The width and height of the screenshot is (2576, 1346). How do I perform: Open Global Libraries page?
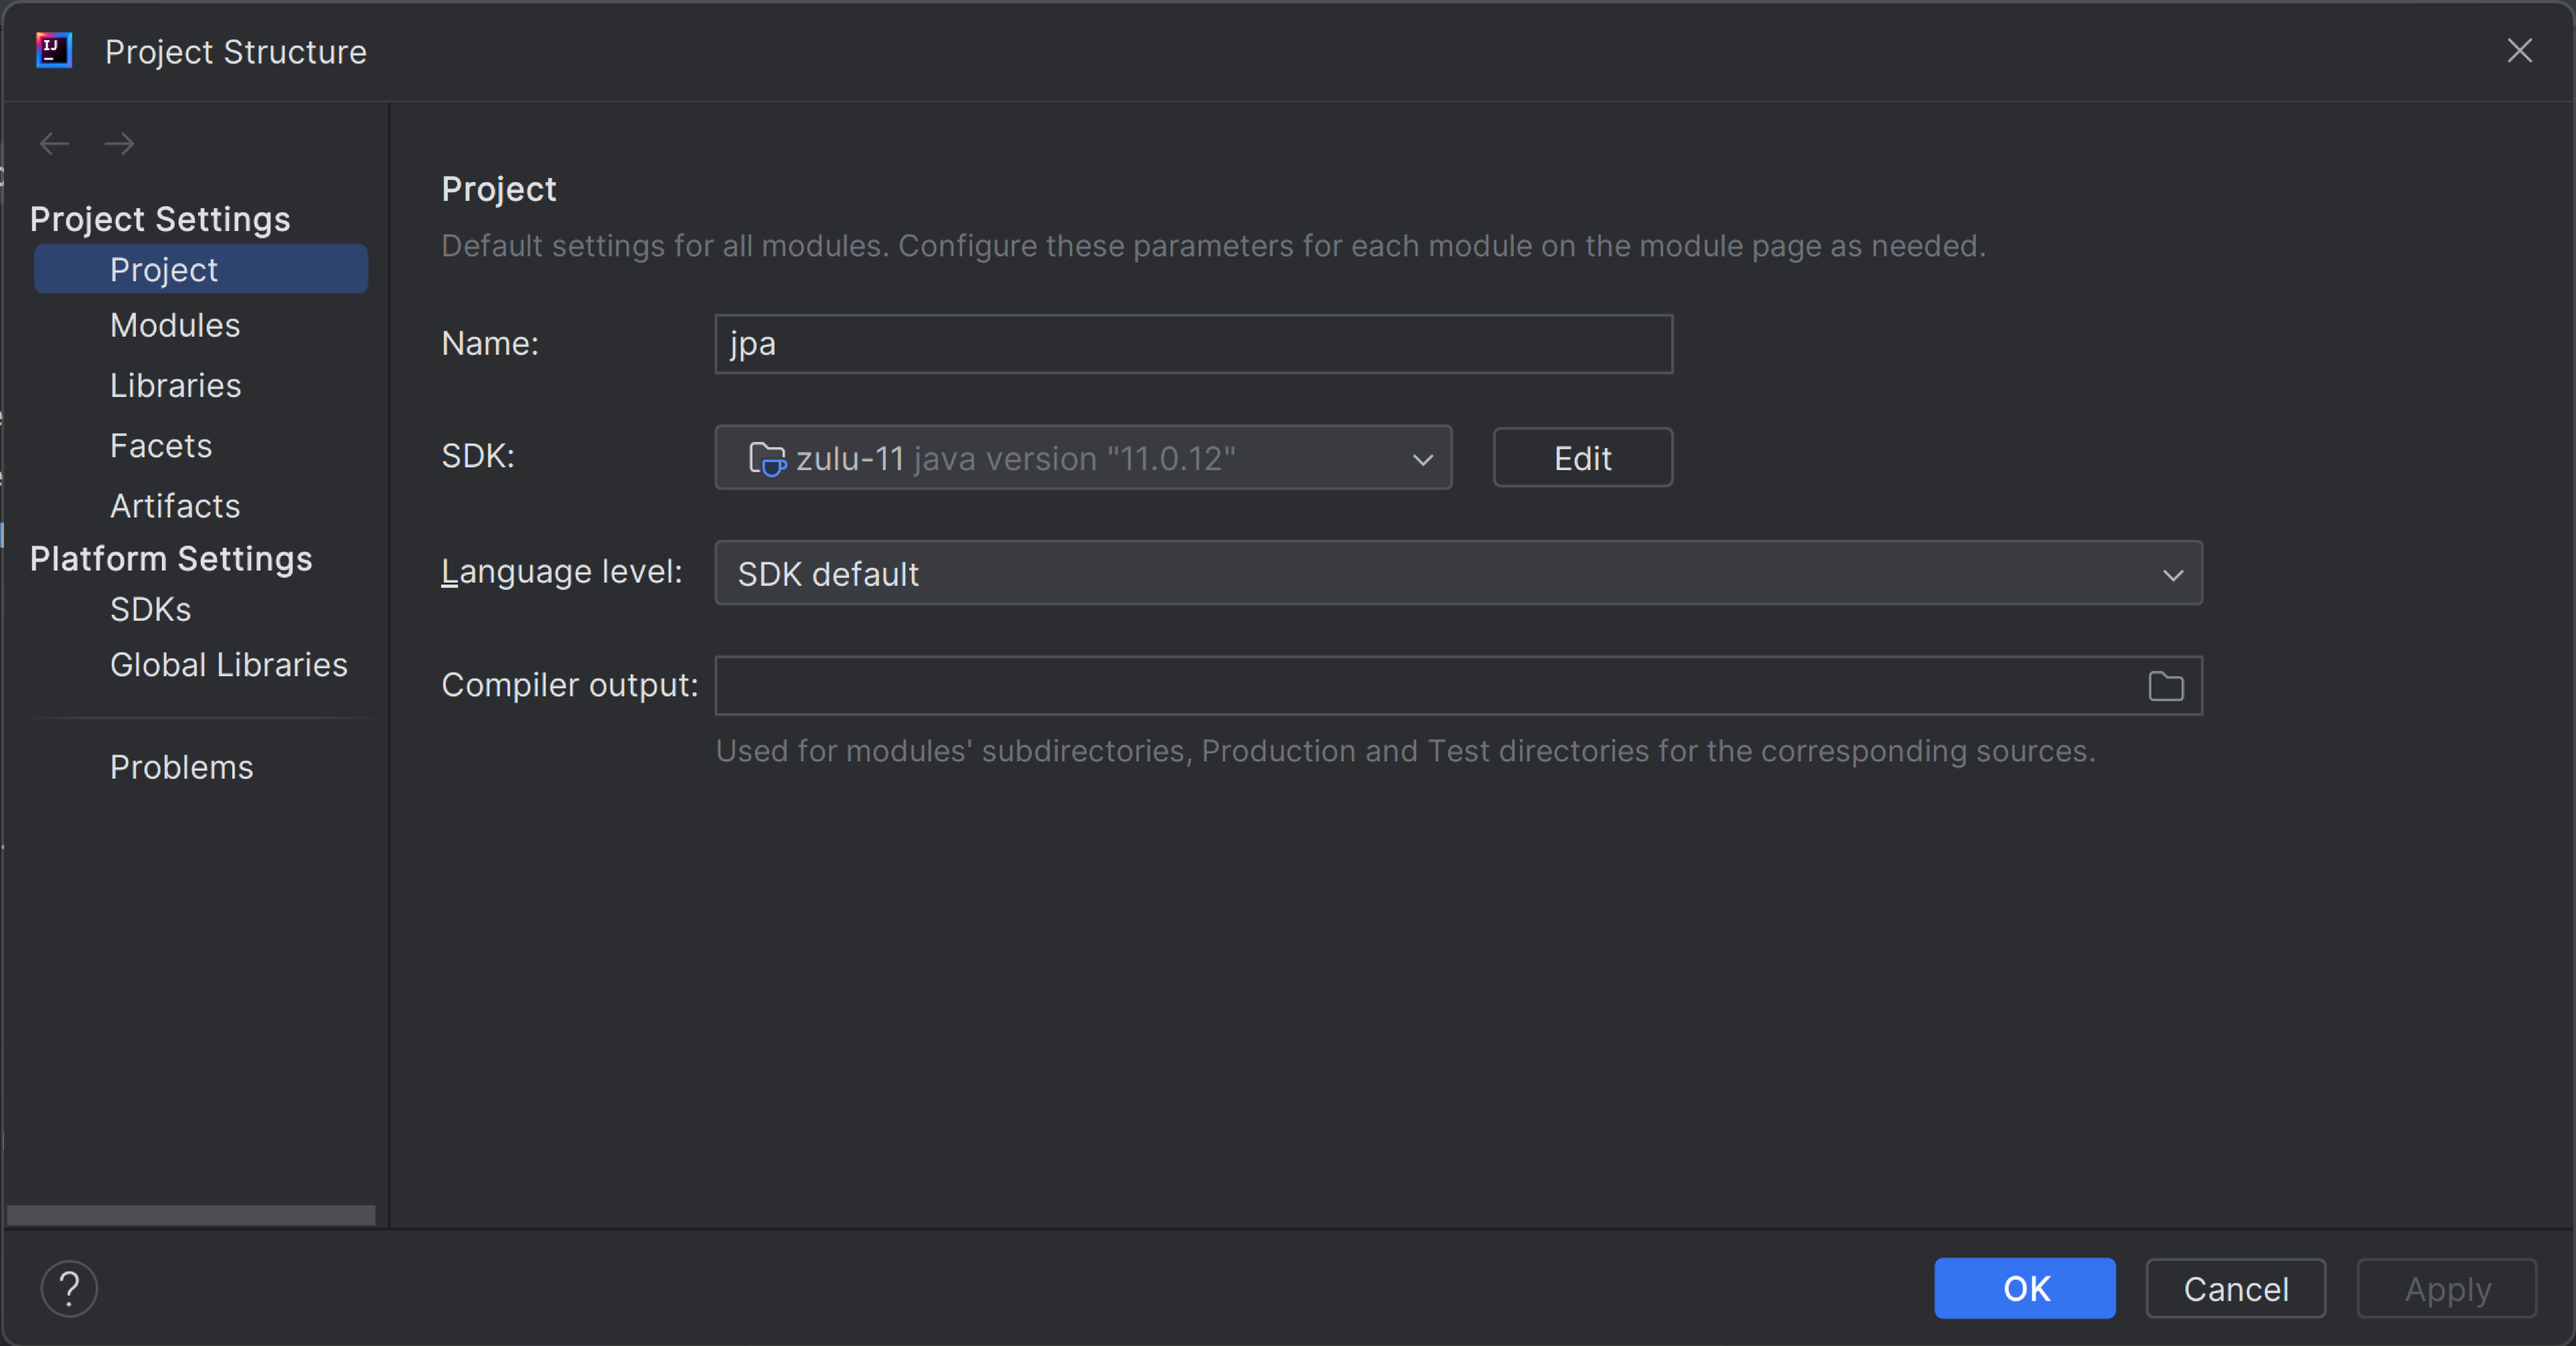(228, 665)
